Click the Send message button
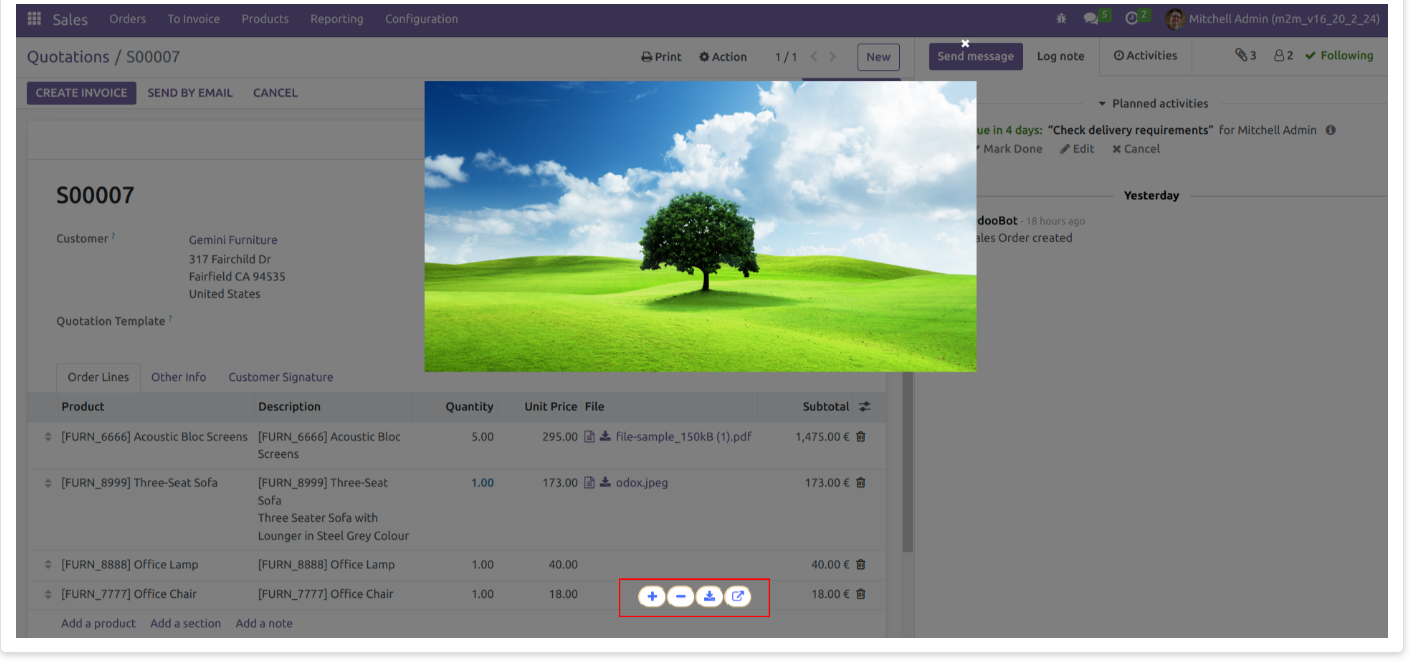 coord(976,57)
